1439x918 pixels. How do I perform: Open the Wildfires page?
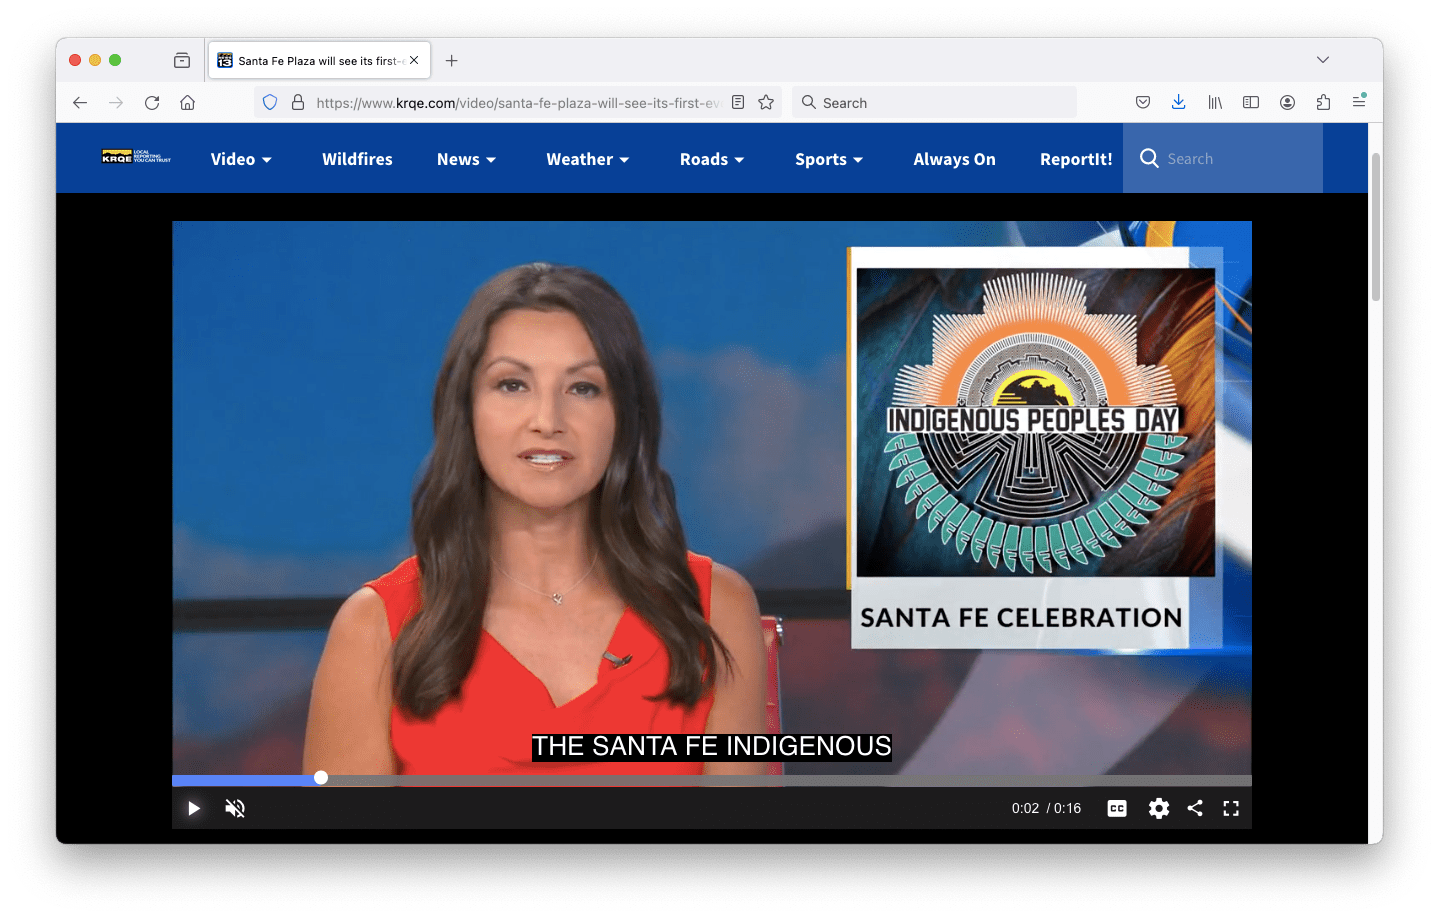click(357, 159)
